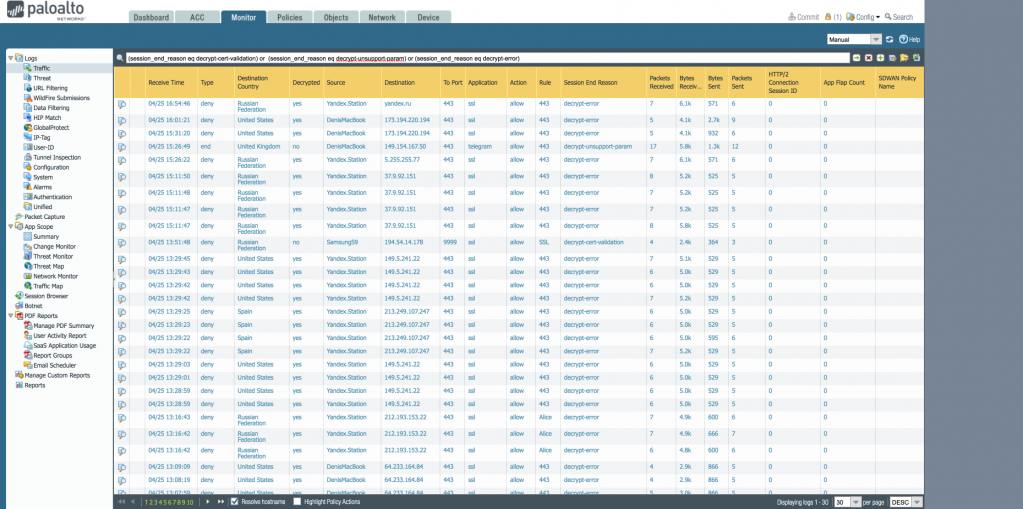Sort by Receive Time column header

tap(166, 83)
